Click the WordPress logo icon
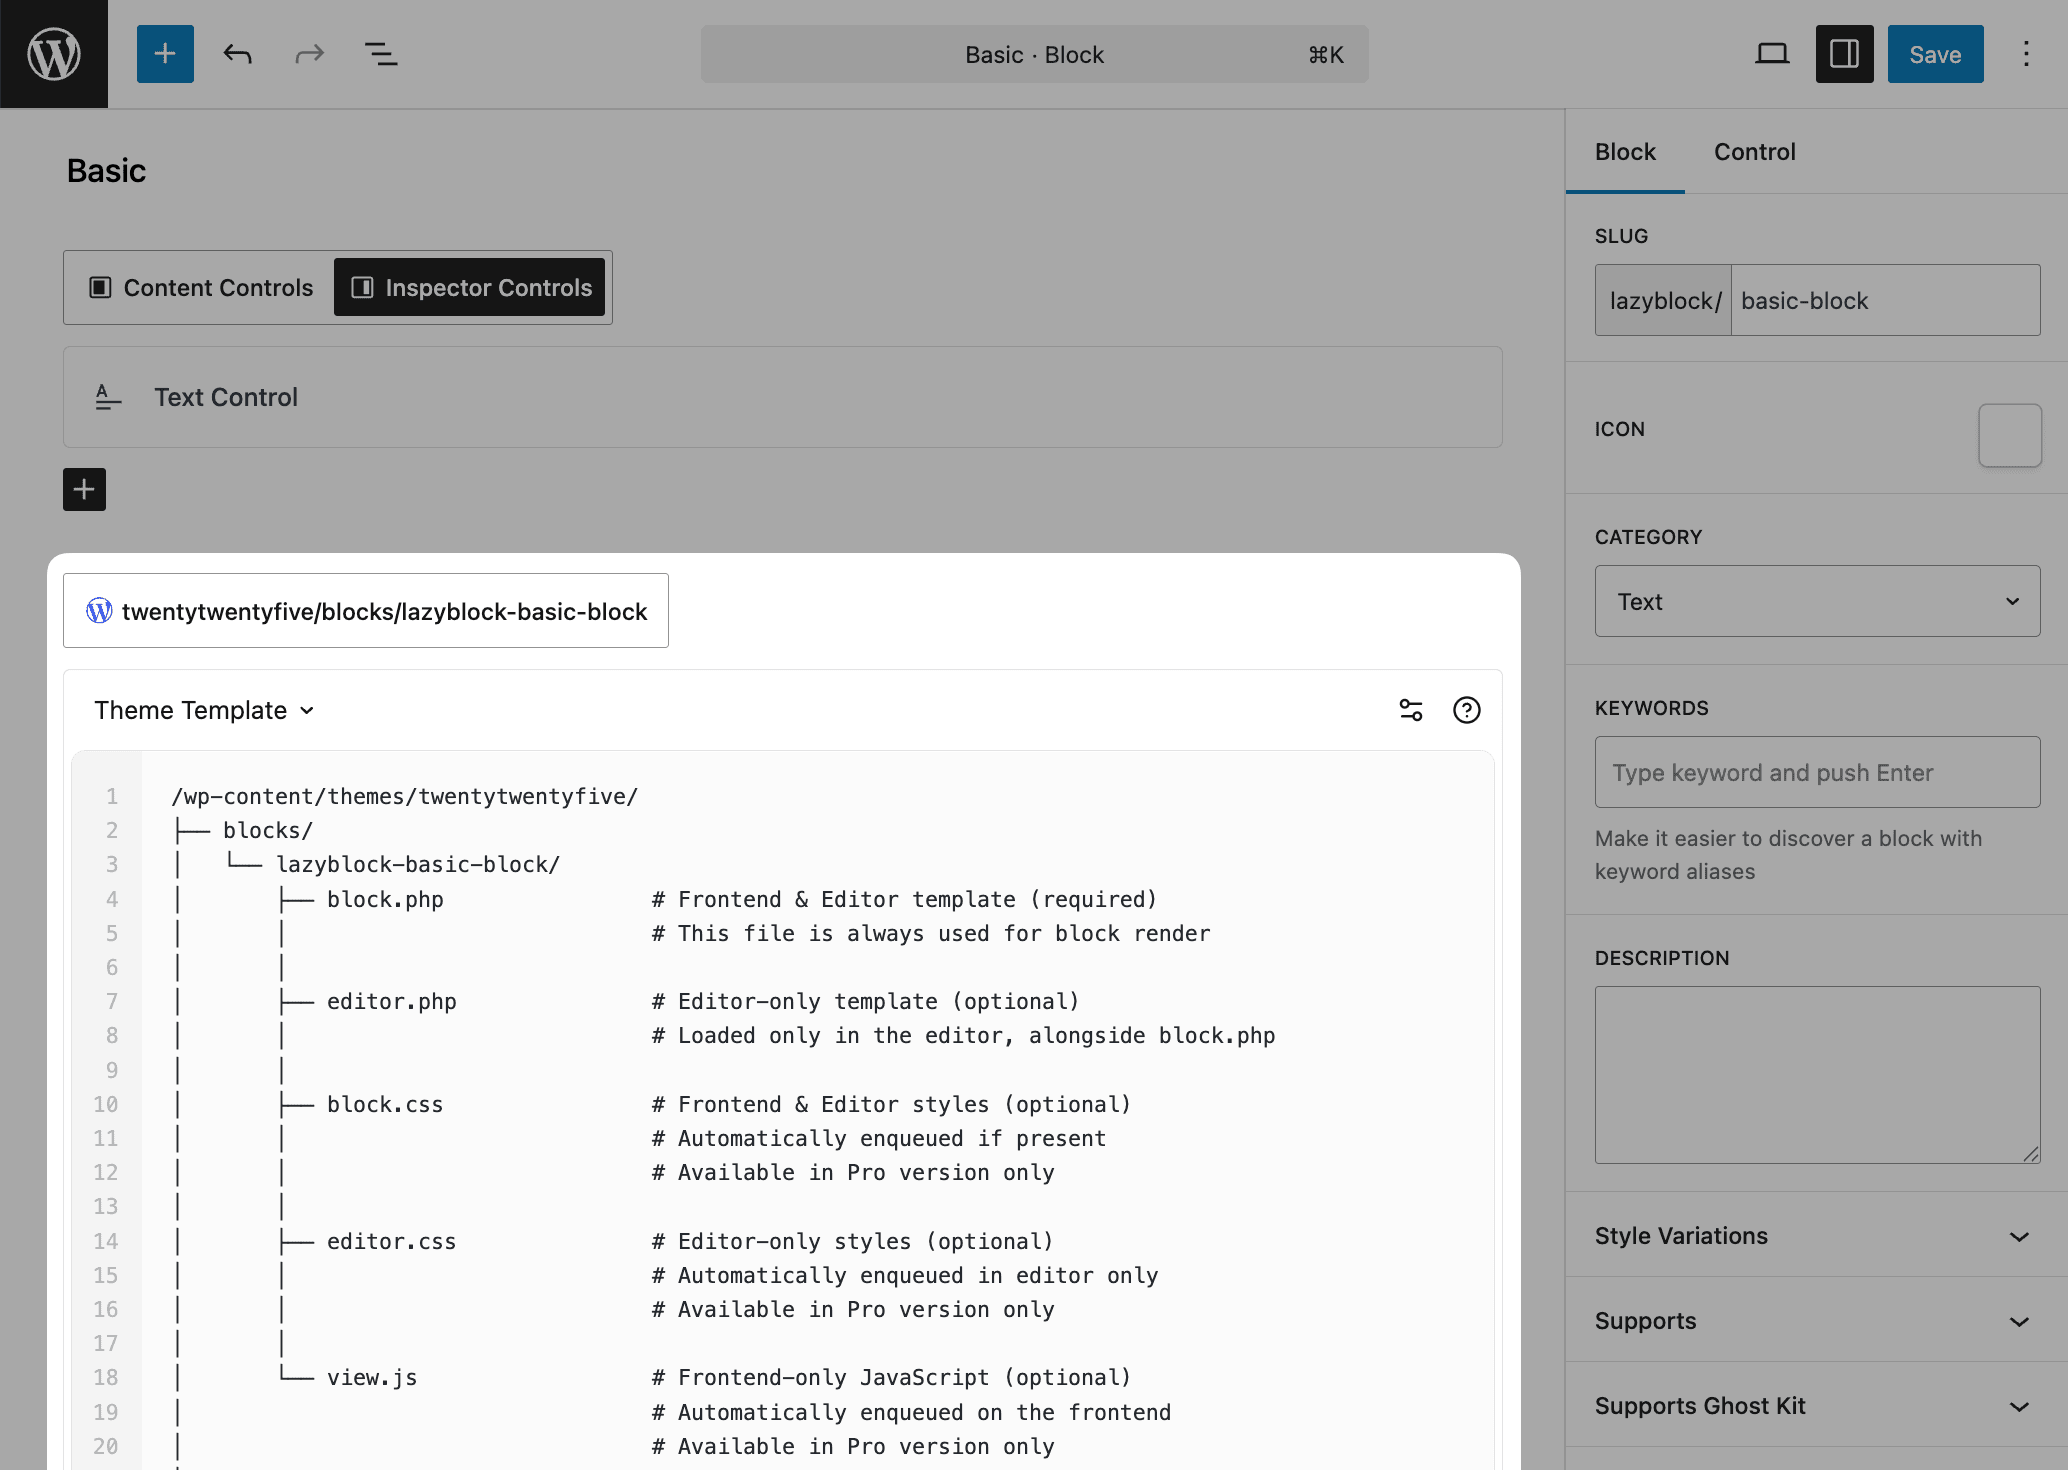2068x1470 pixels. pos(53,53)
